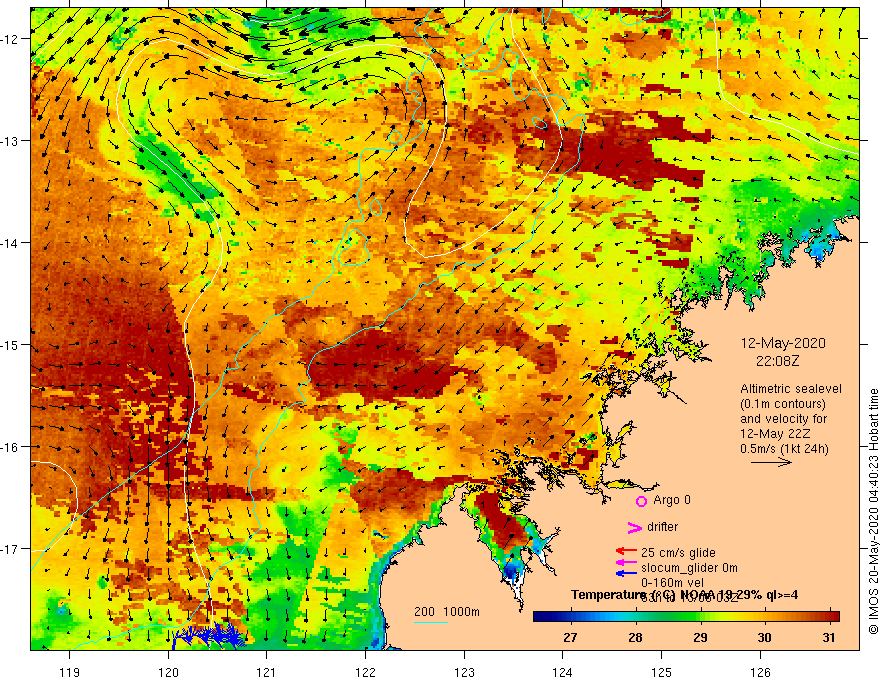Click latitude axis label -13
880x680 pixels.
[10, 141]
